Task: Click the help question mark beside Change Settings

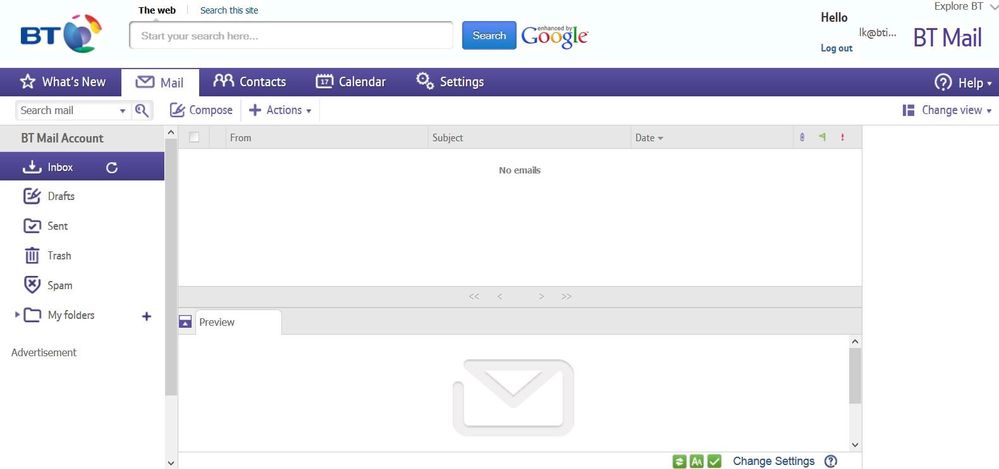Action: click(x=831, y=461)
